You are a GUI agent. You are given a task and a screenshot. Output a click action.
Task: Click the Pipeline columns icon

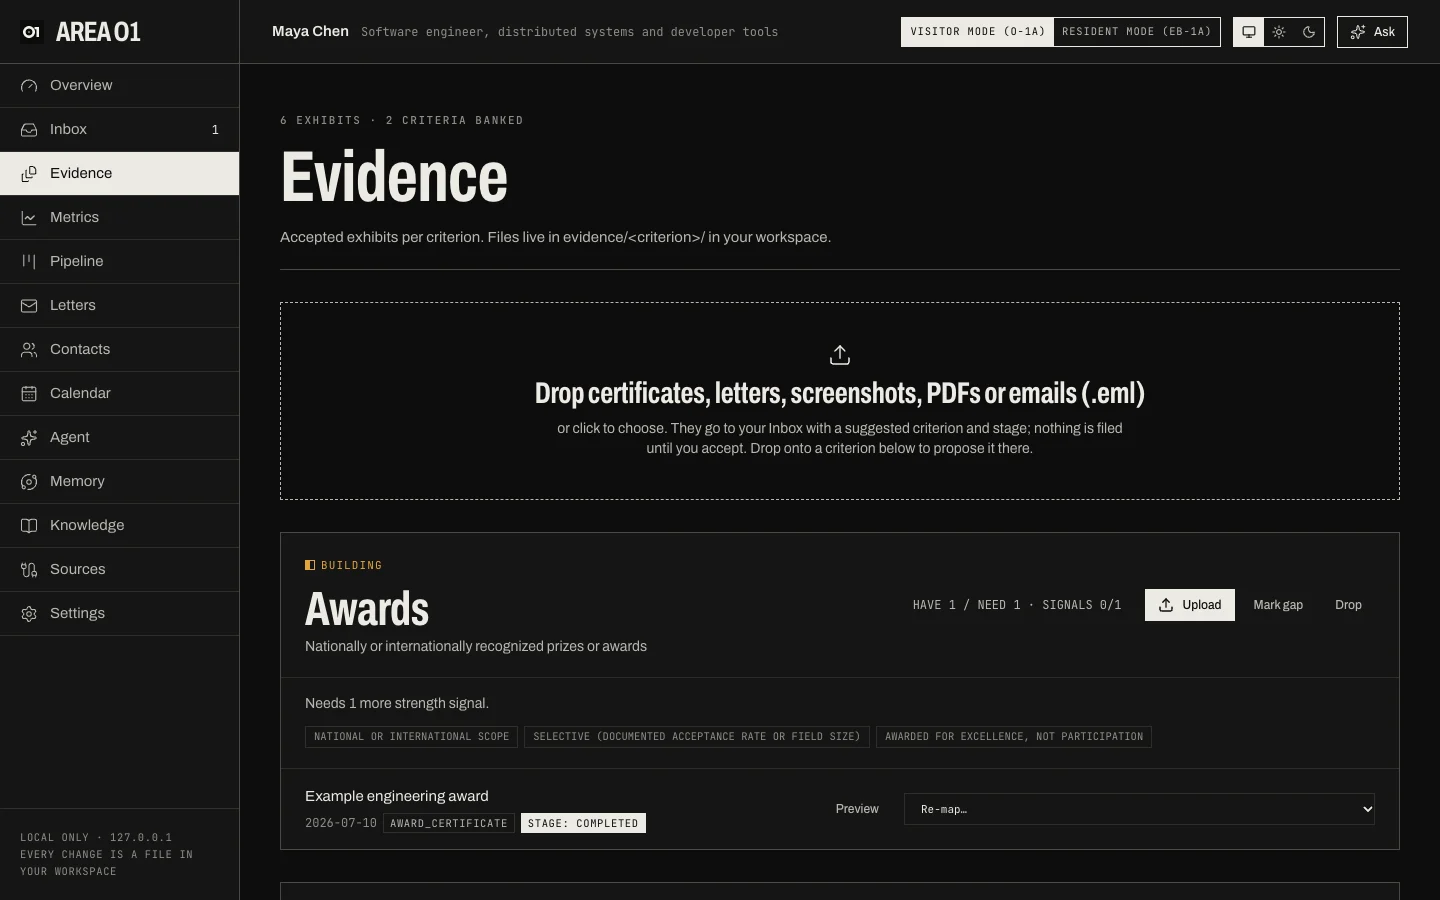[29, 262]
